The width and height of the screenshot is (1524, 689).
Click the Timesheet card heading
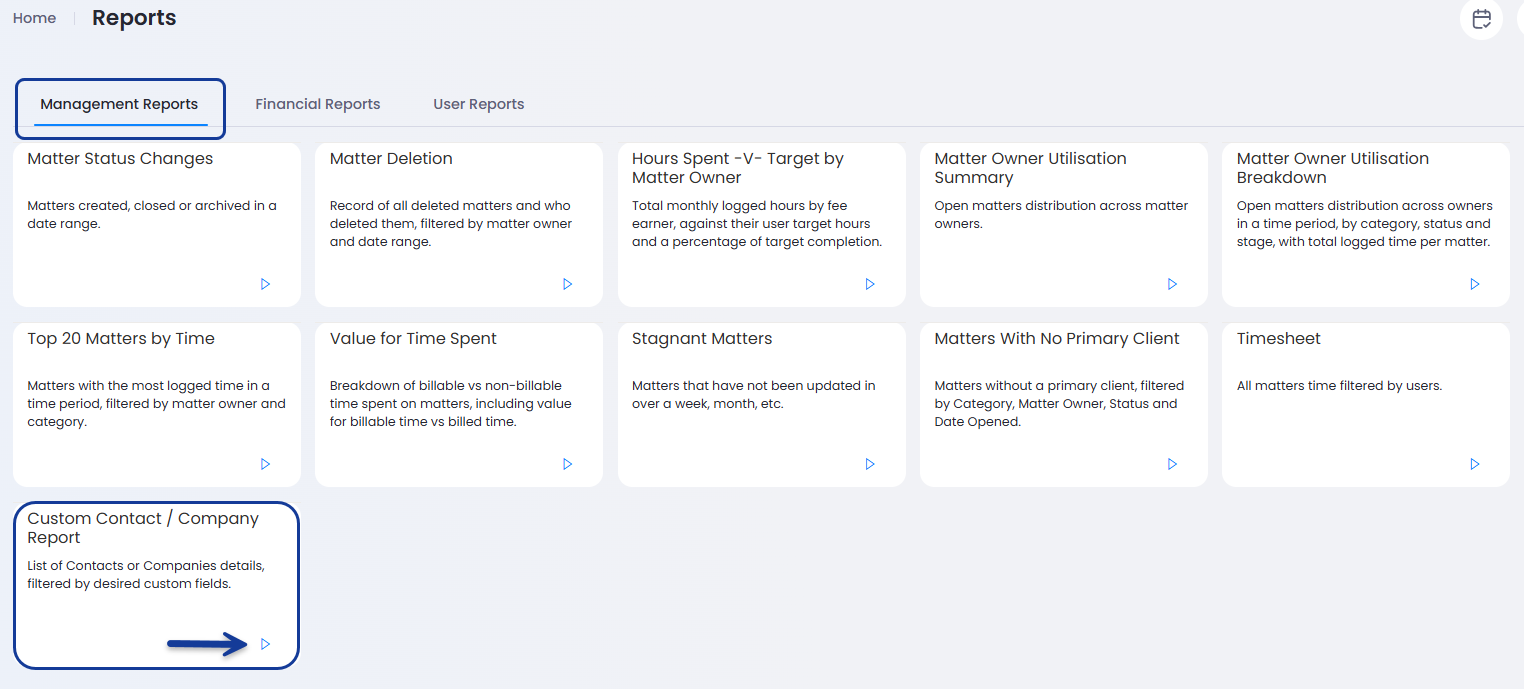point(1278,339)
